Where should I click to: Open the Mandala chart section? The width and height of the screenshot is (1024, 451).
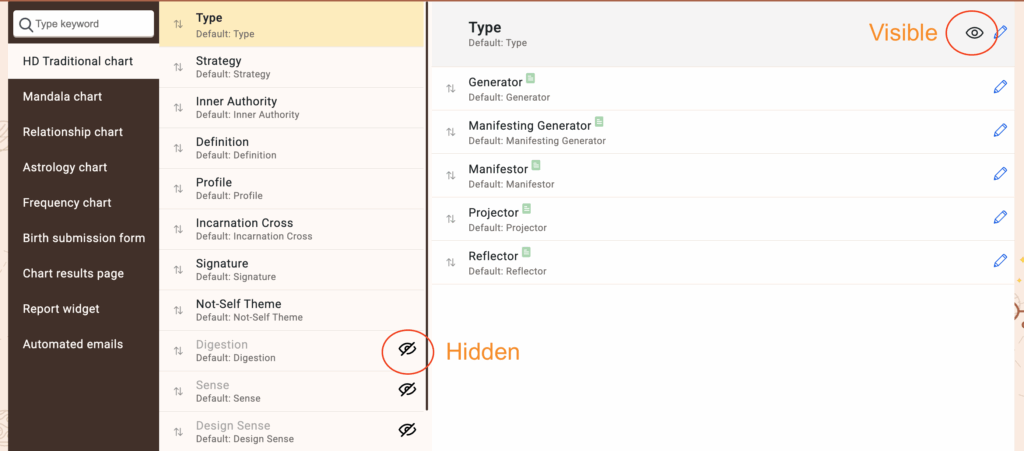[62, 97]
